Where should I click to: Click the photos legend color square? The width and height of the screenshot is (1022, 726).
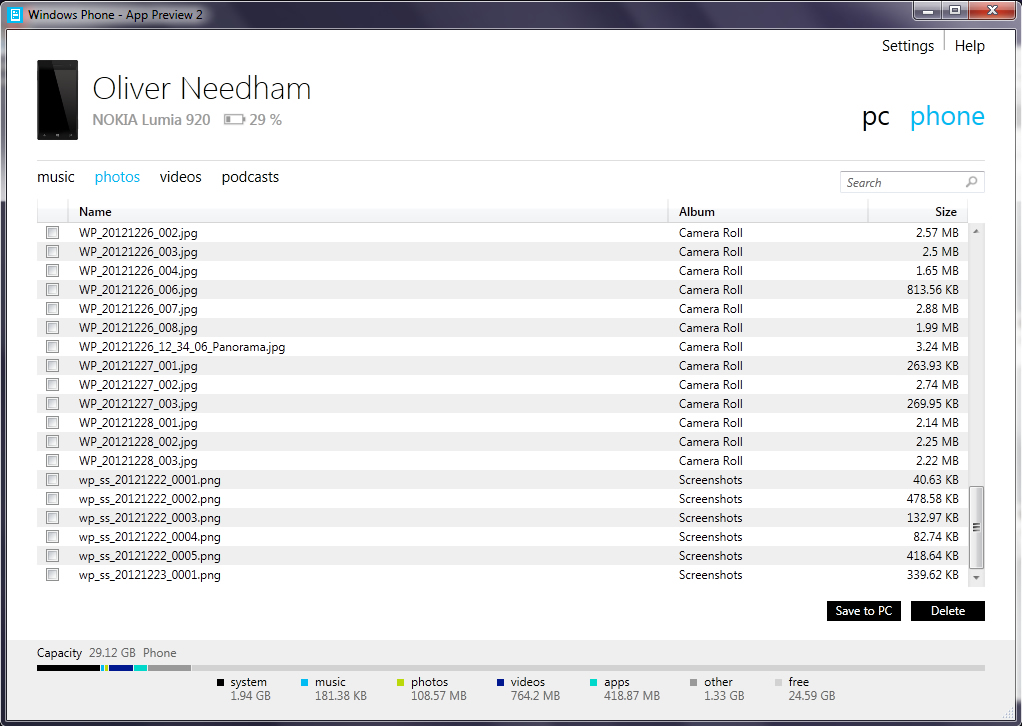(x=400, y=682)
